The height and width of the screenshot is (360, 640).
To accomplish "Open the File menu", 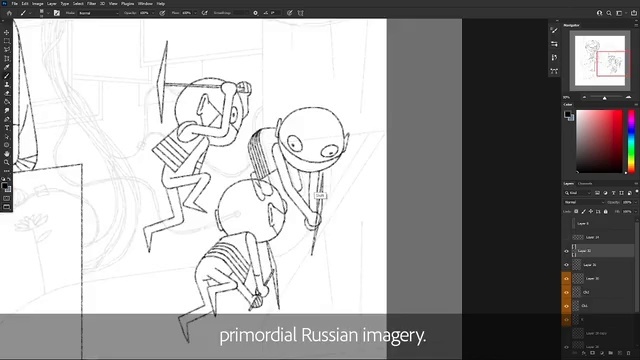I will [x=14, y=4].
